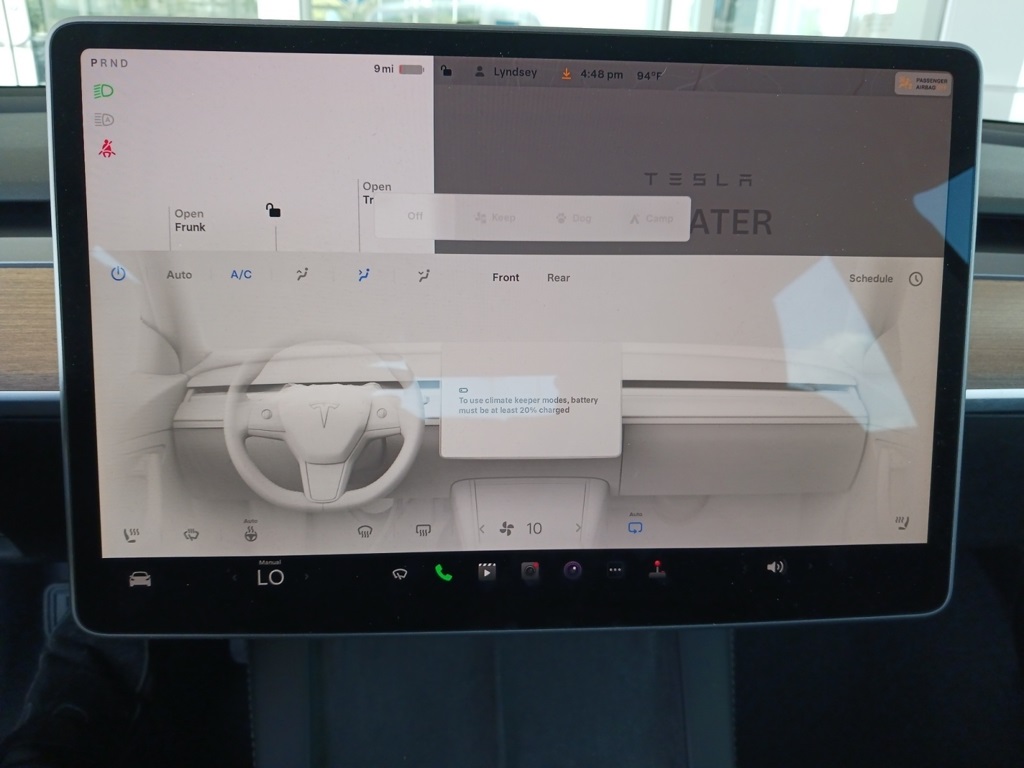Raise driver temperature from LO
Screen dimensions: 1024x768
[x=306, y=577]
